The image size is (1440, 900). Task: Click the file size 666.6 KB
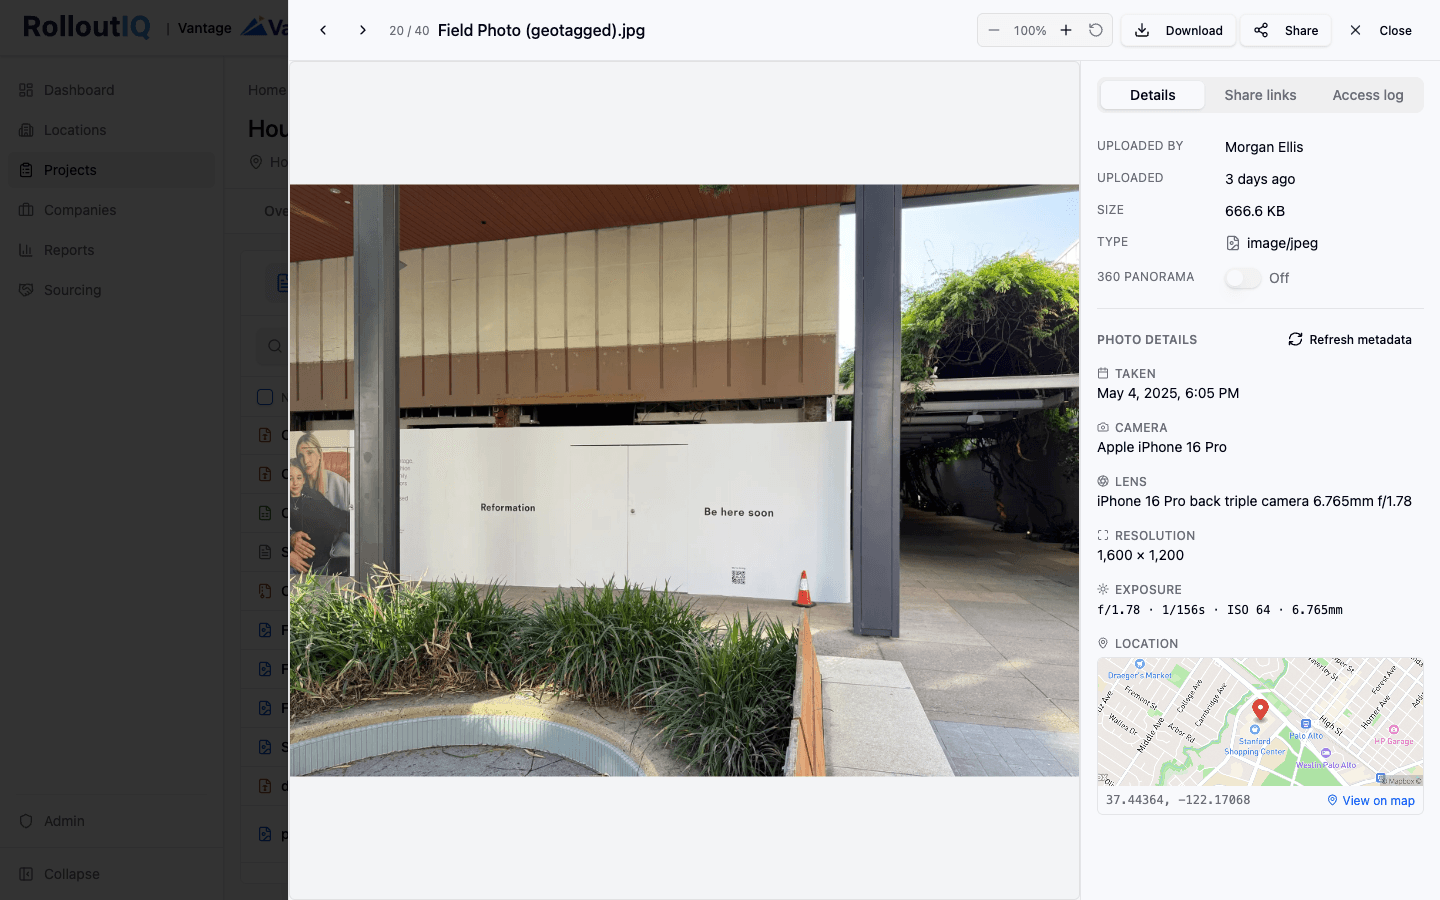(1255, 211)
